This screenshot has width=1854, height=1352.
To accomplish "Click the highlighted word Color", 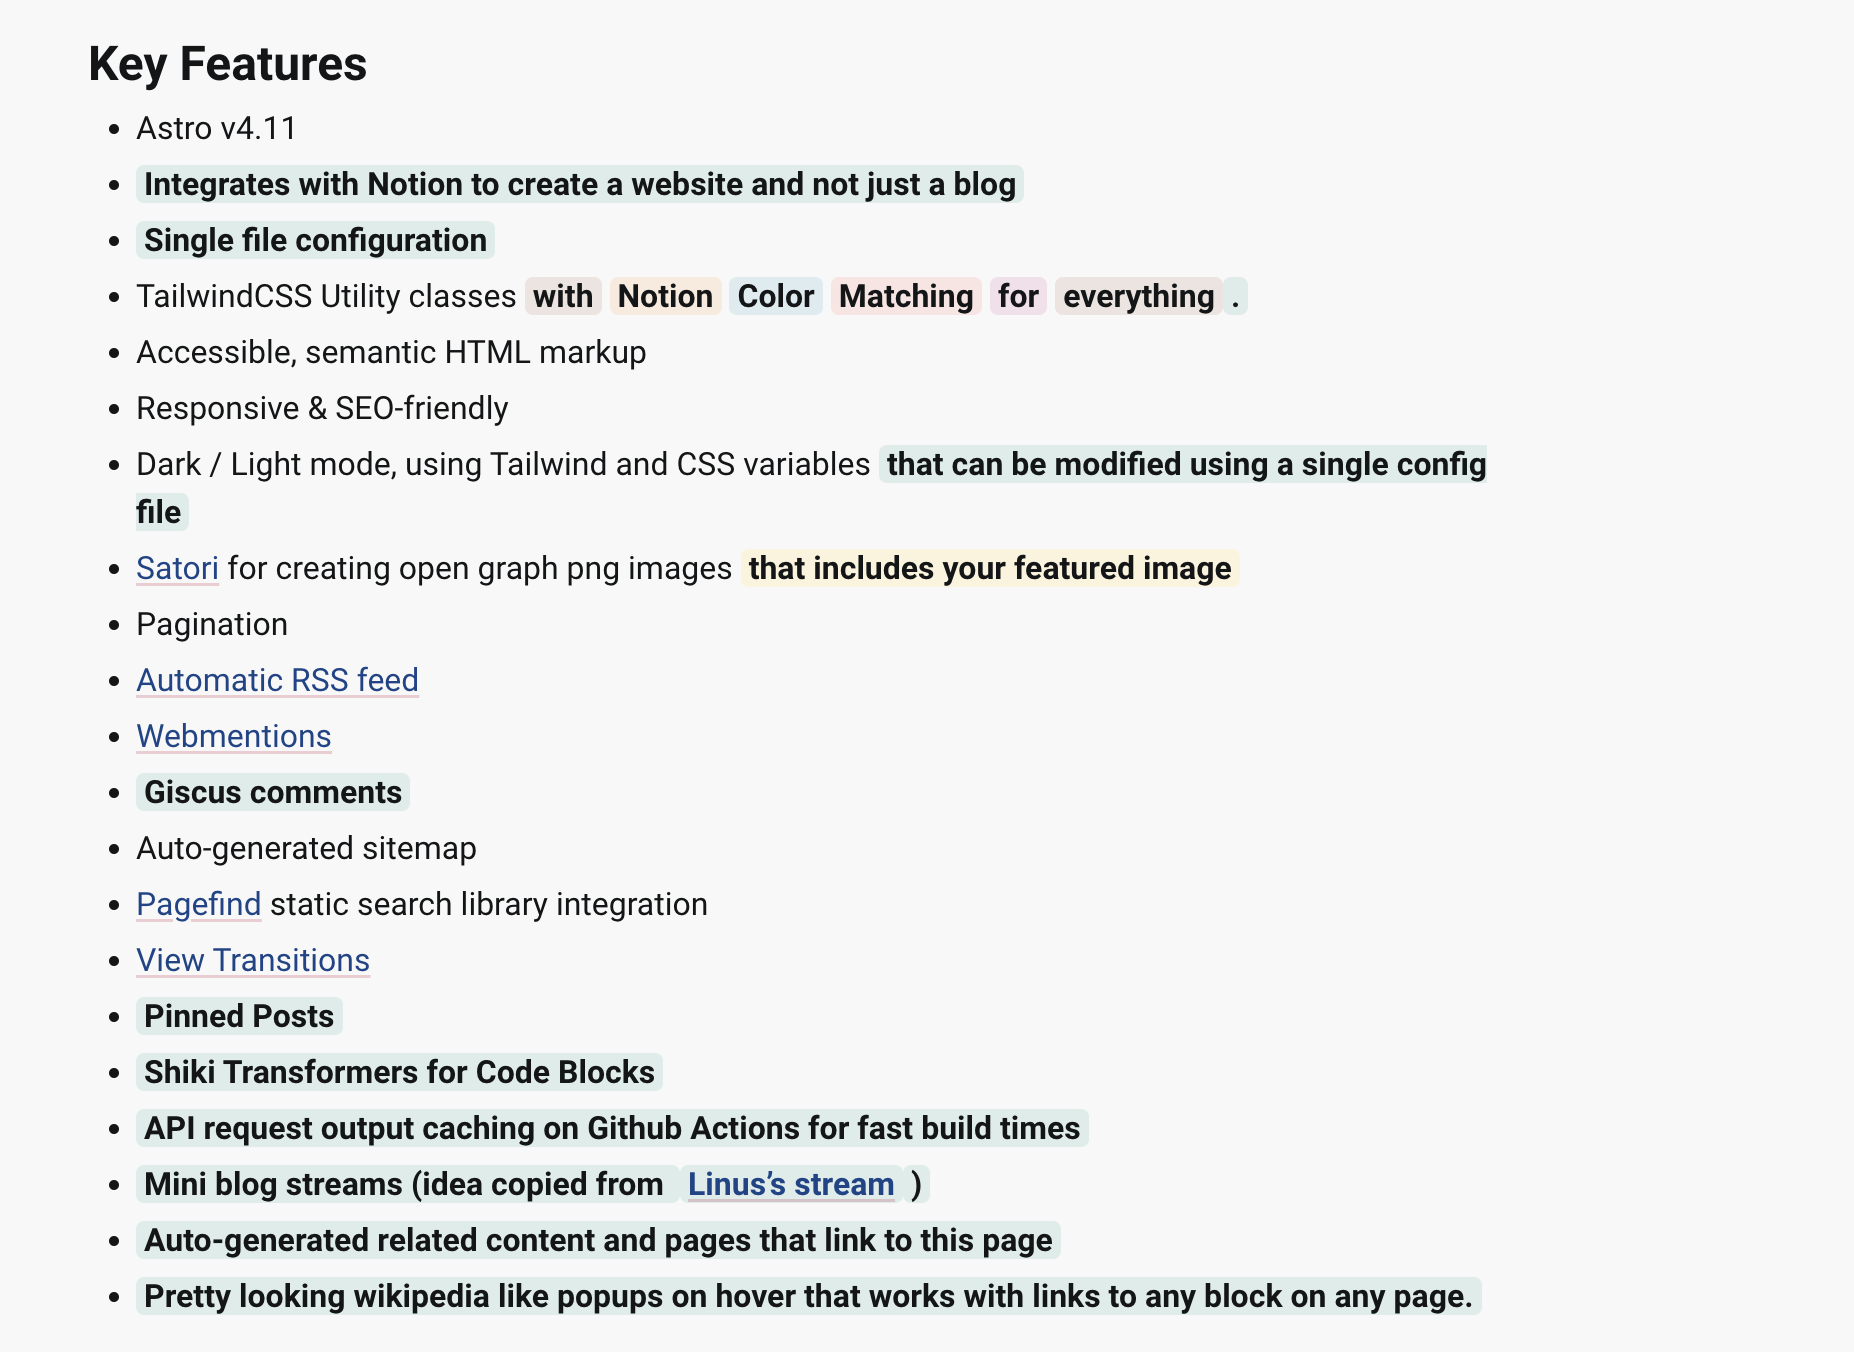I will (x=776, y=296).
